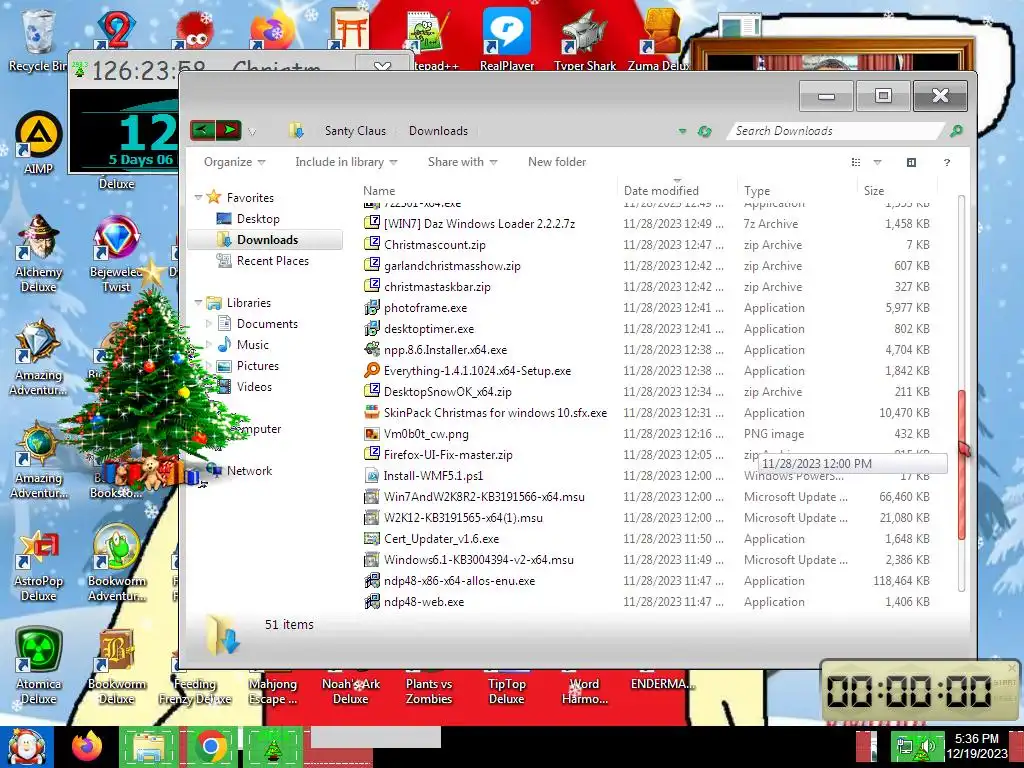Click Christmas tree taskbar icon
Screen dimensions: 1024x768
click(x=273, y=746)
